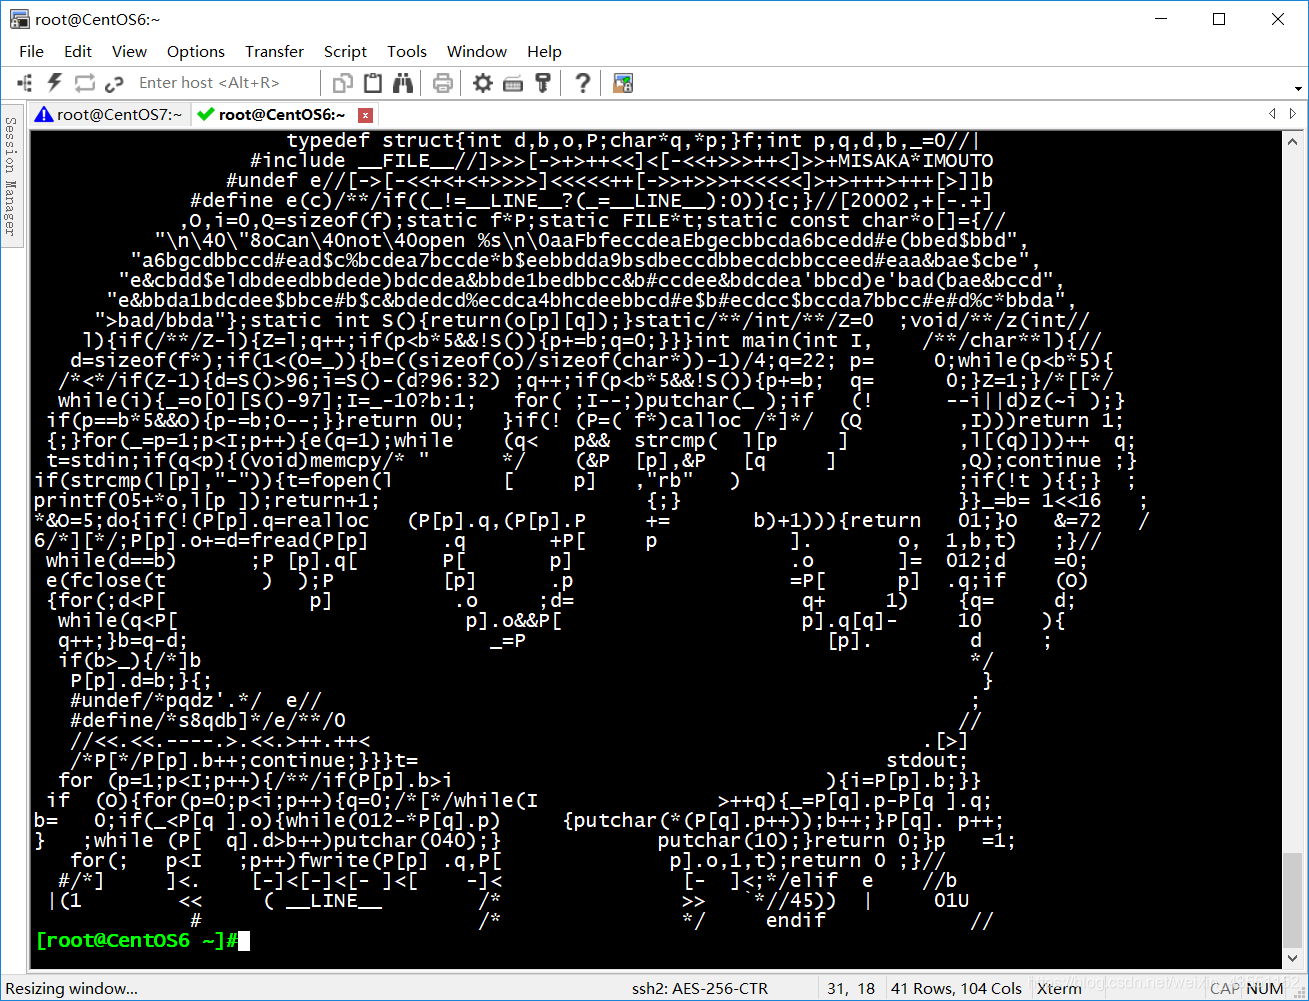Click the SecureCRT title bar app icon

[20, 19]
